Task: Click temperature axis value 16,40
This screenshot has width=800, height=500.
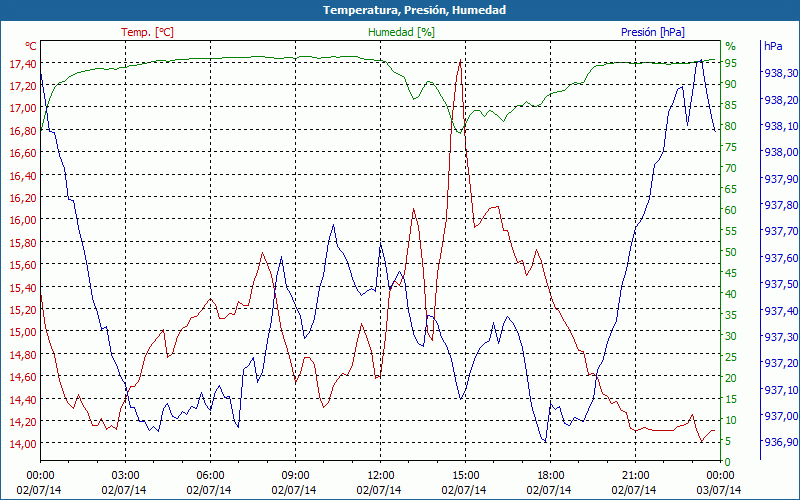Action: [x=23, y=176]
